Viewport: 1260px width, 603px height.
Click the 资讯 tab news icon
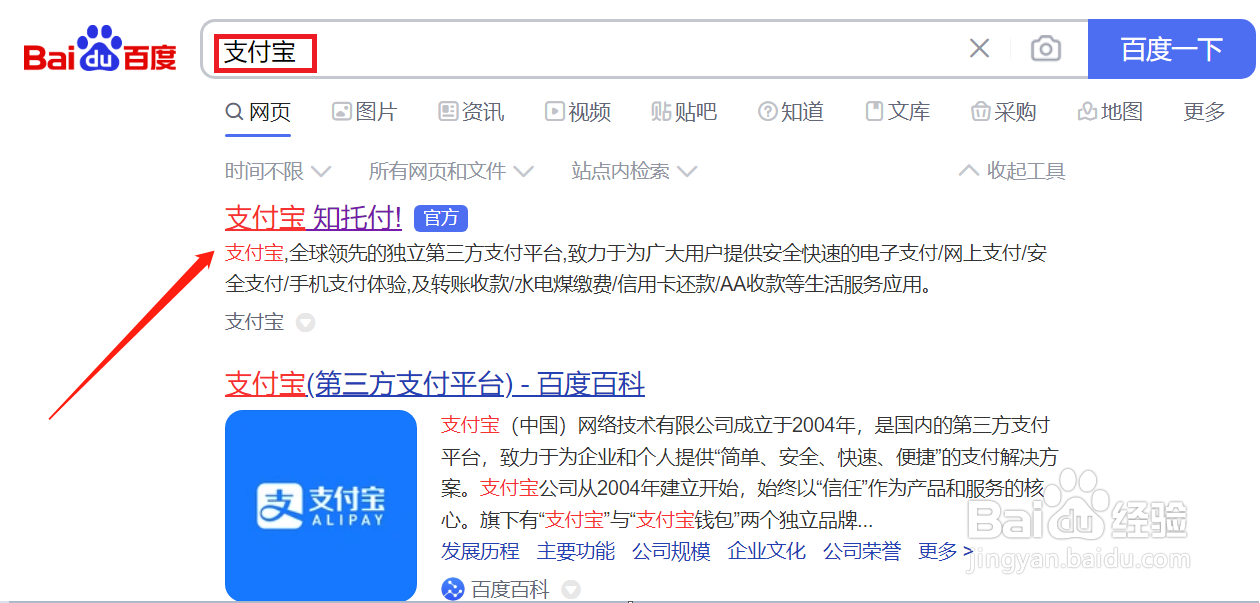[x=448, y=112]
